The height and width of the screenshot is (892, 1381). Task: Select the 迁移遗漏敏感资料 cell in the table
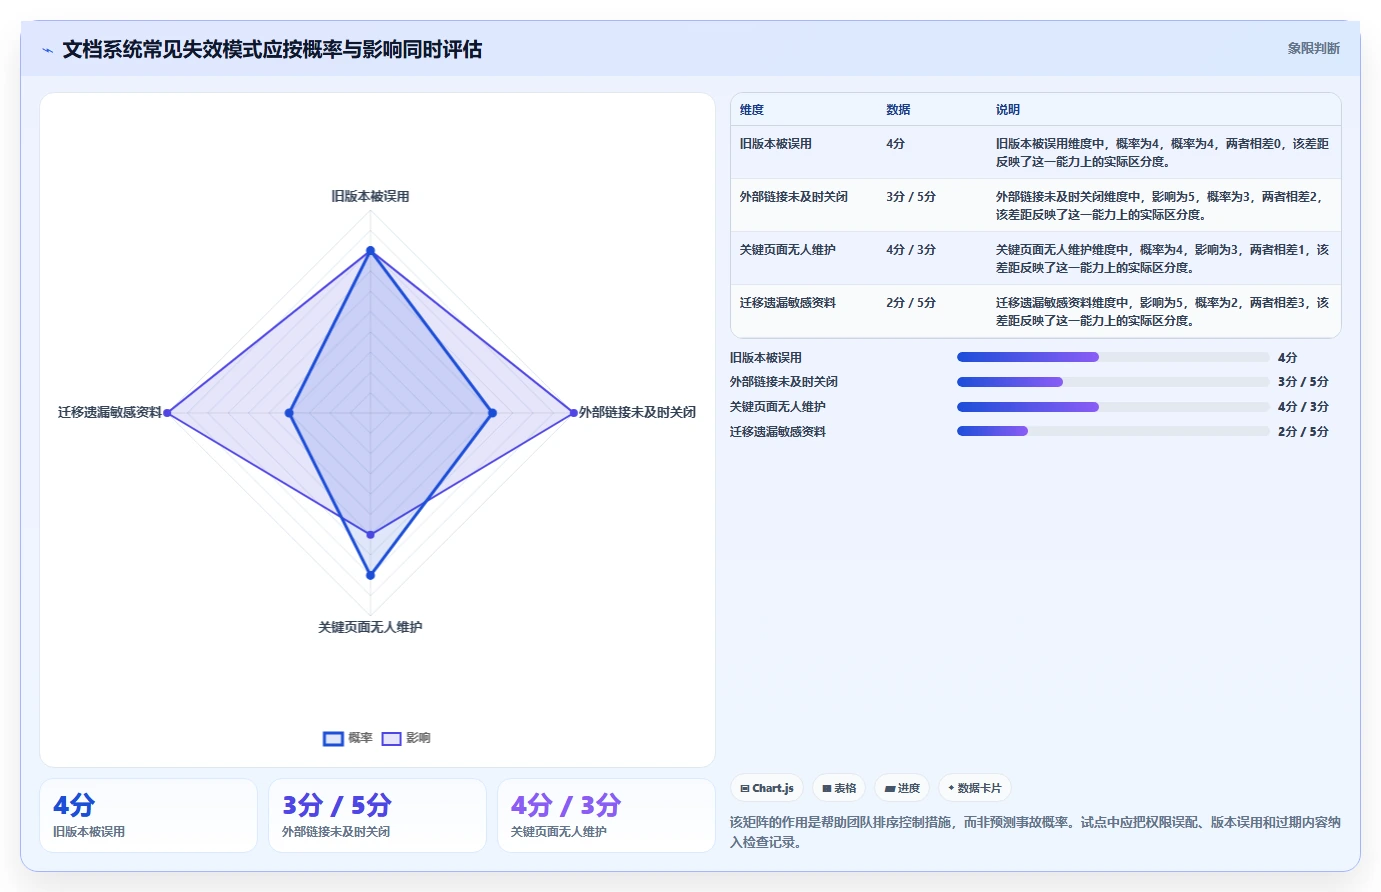tap(788, 303)
